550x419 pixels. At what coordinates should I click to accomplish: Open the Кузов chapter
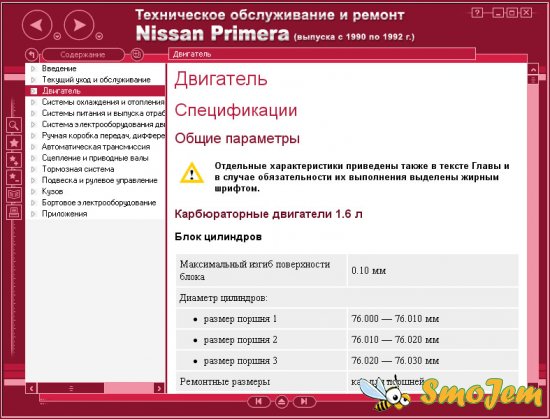[x=52, y=191]
